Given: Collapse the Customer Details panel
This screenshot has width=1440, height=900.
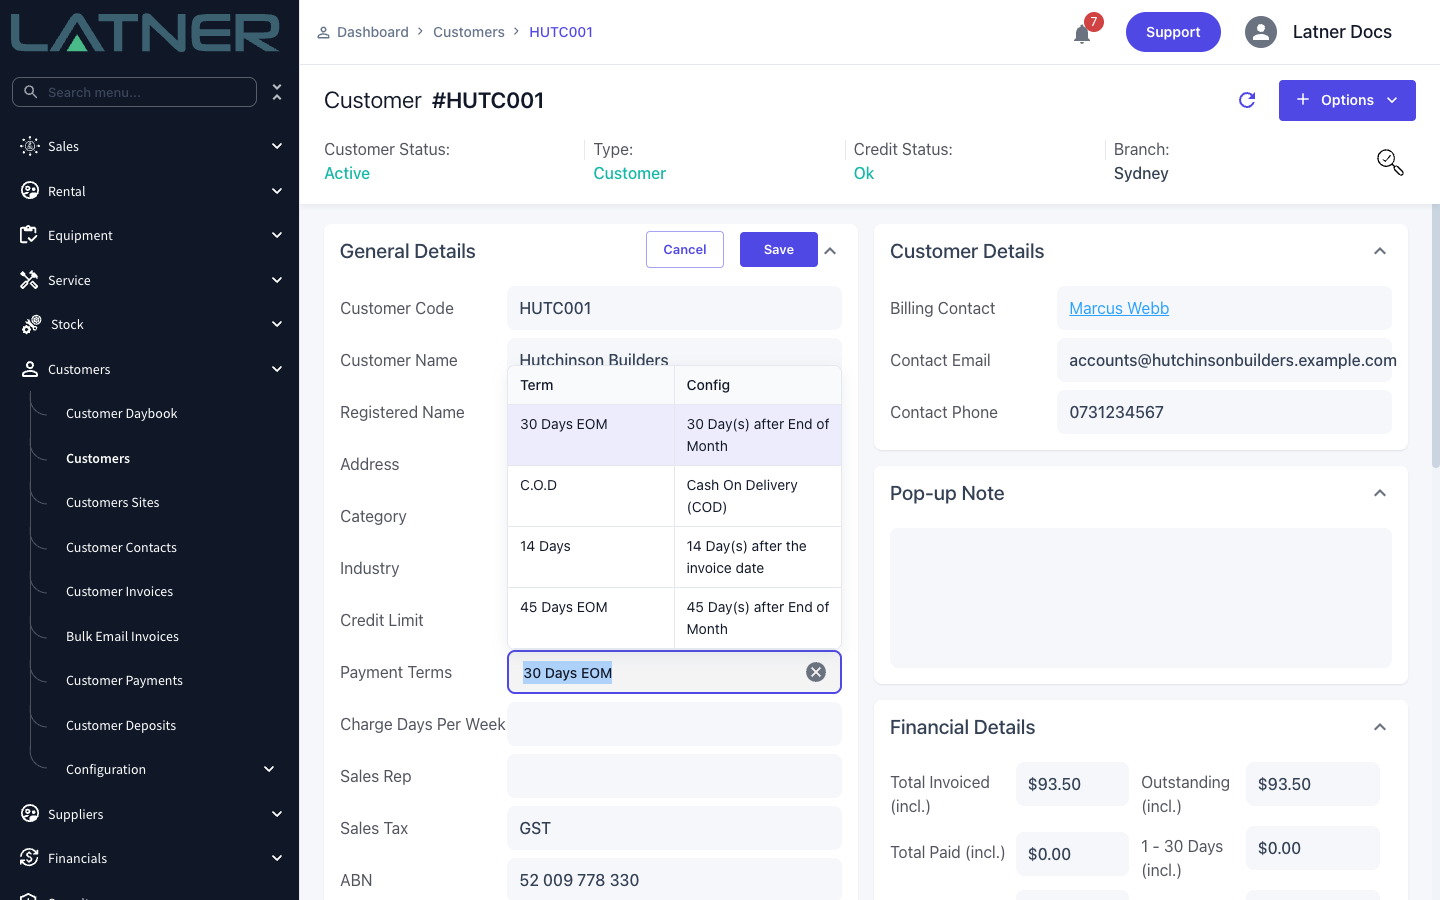Looking at the screenshot, I should click(x=1380, y=251).
